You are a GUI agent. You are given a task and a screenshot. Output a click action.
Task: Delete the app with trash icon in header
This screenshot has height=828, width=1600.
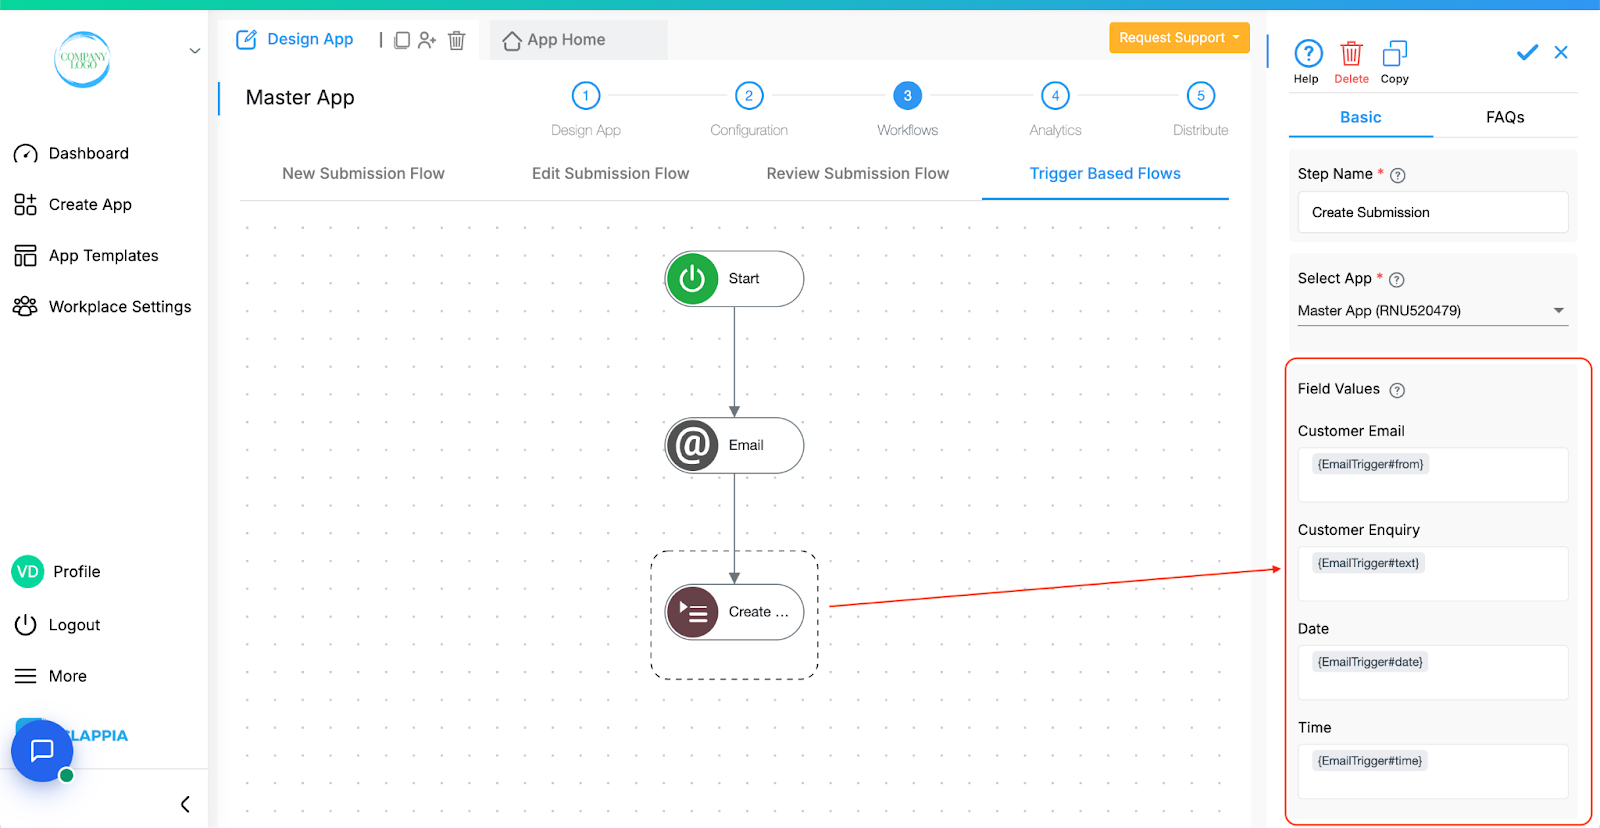(x=457, y=40)
